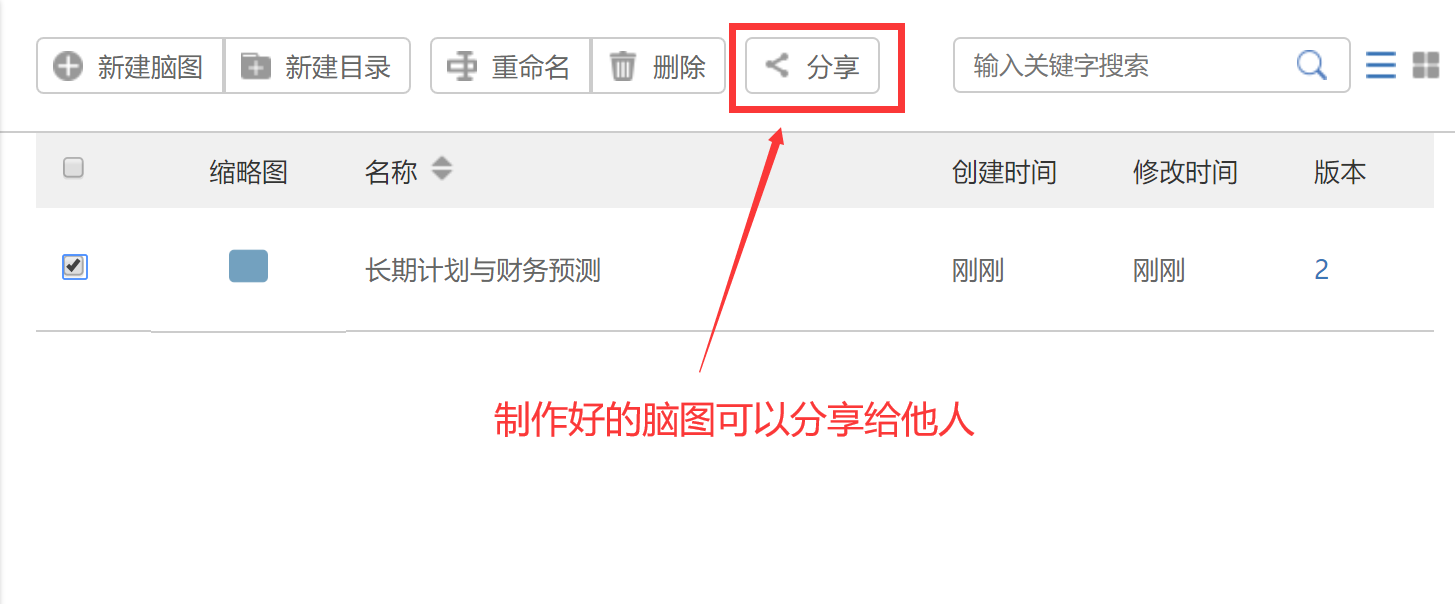Click the plus icon for 新建脑图

tap(68, 67)
